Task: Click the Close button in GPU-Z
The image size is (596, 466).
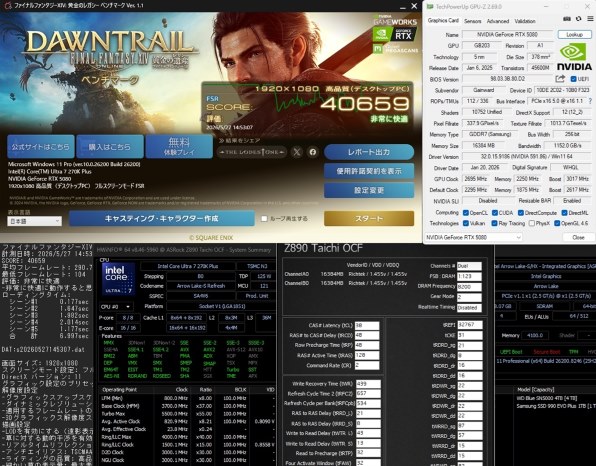Action: click(x=578, y=237)
